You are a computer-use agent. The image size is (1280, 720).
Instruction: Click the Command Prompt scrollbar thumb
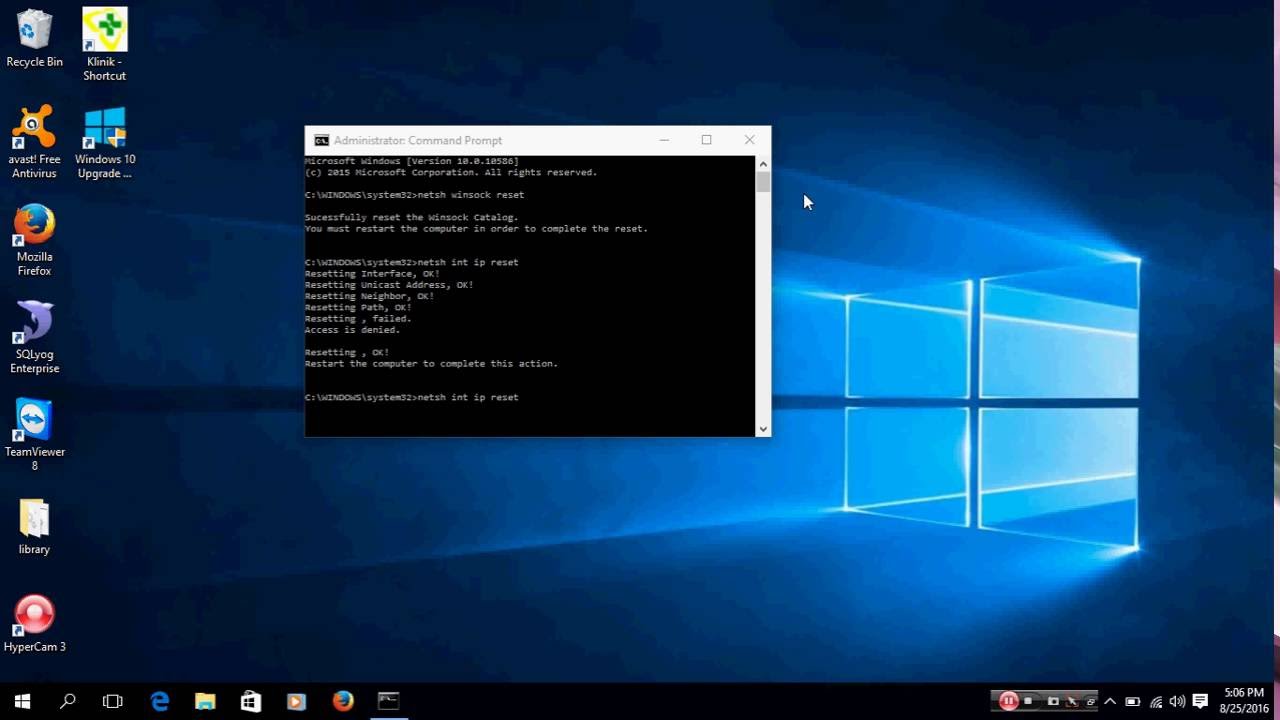pos(763,182)
